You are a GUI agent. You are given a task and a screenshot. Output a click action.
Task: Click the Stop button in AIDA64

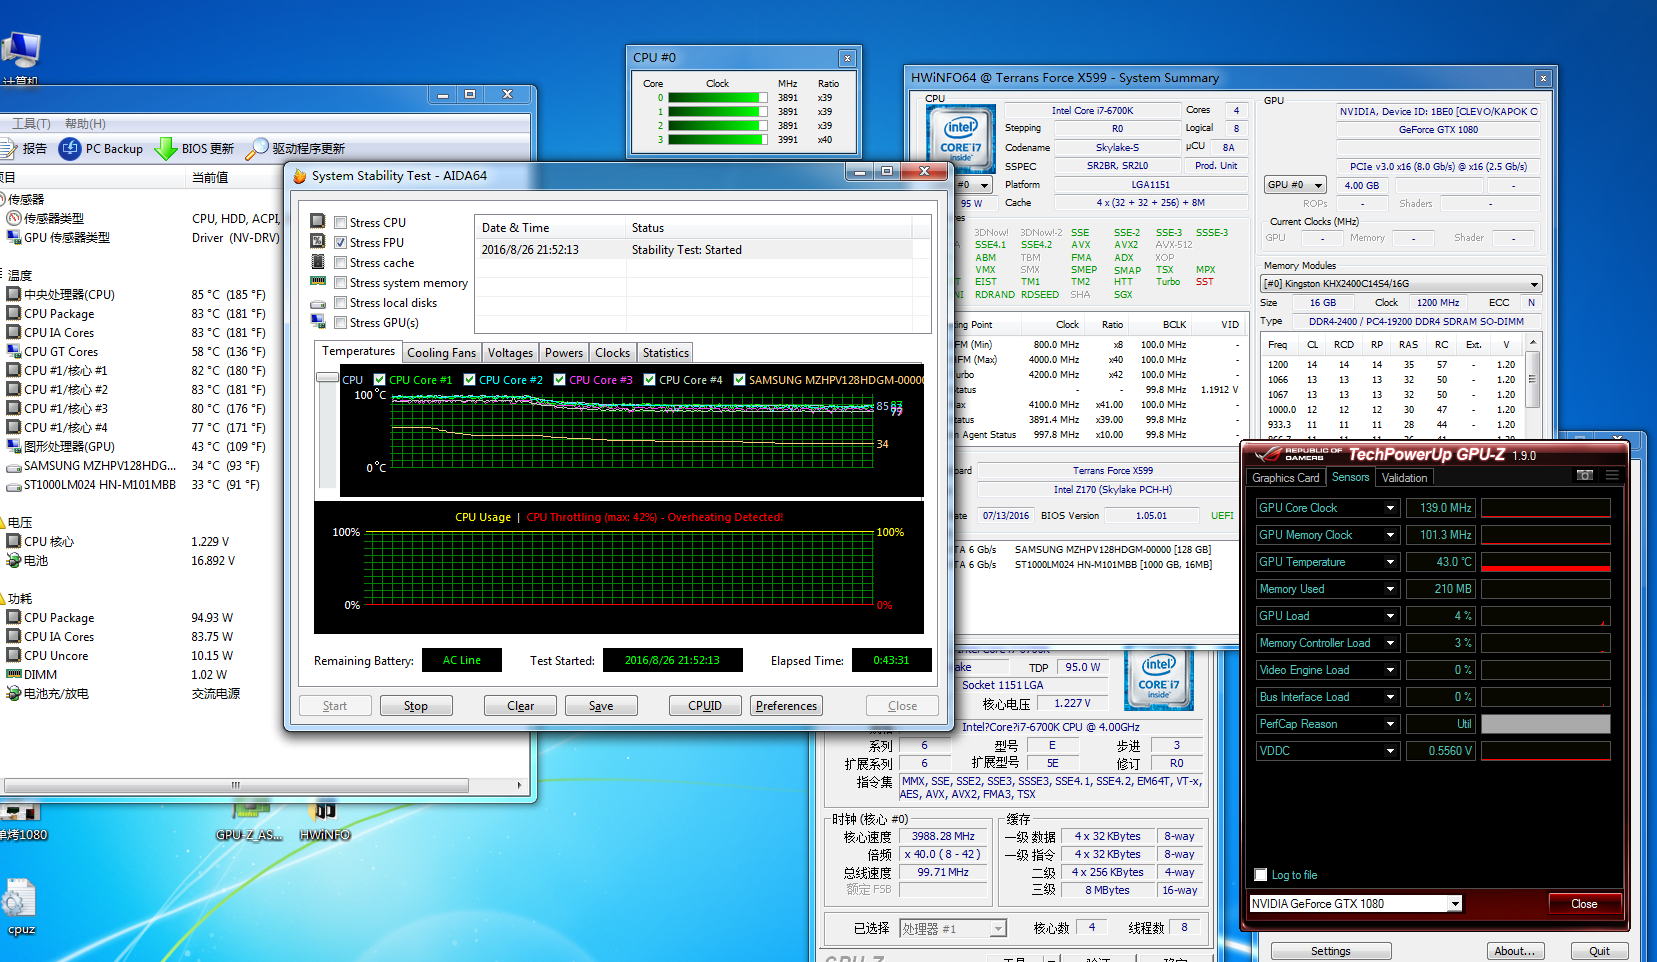tap(416, 706)
